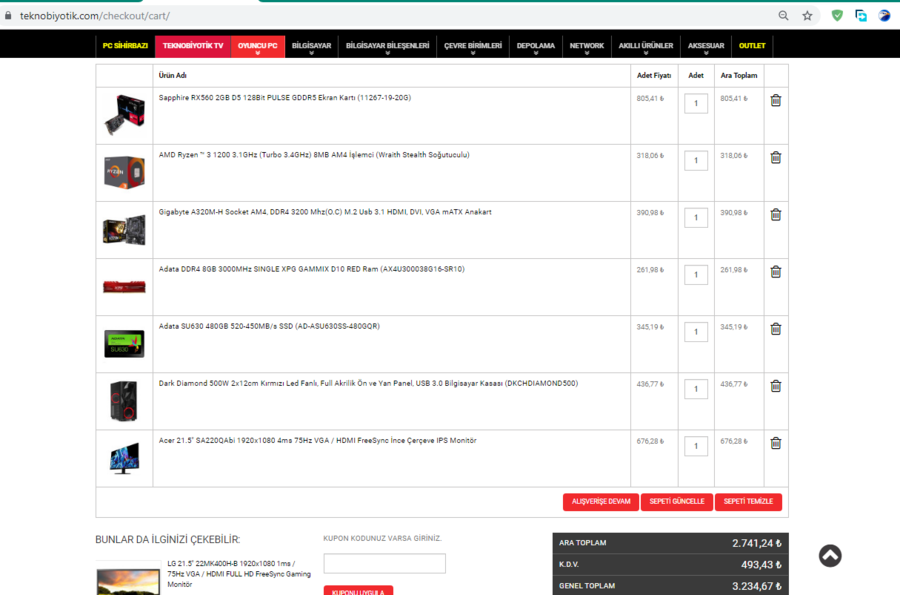Click the Ara Toplam column header
This screenshot has height=595, width=900.
[x=739, y=76]
